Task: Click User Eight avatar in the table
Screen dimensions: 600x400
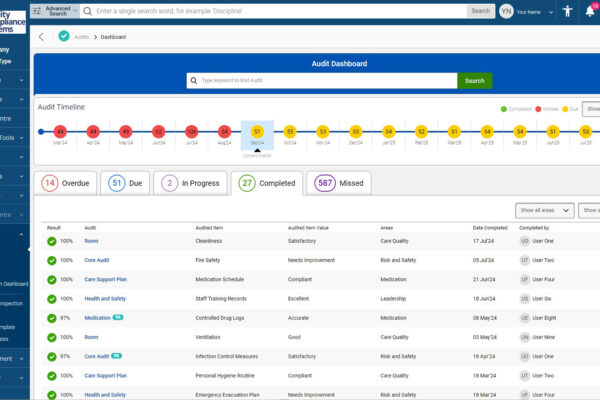Action: click(x=525, y=318)
